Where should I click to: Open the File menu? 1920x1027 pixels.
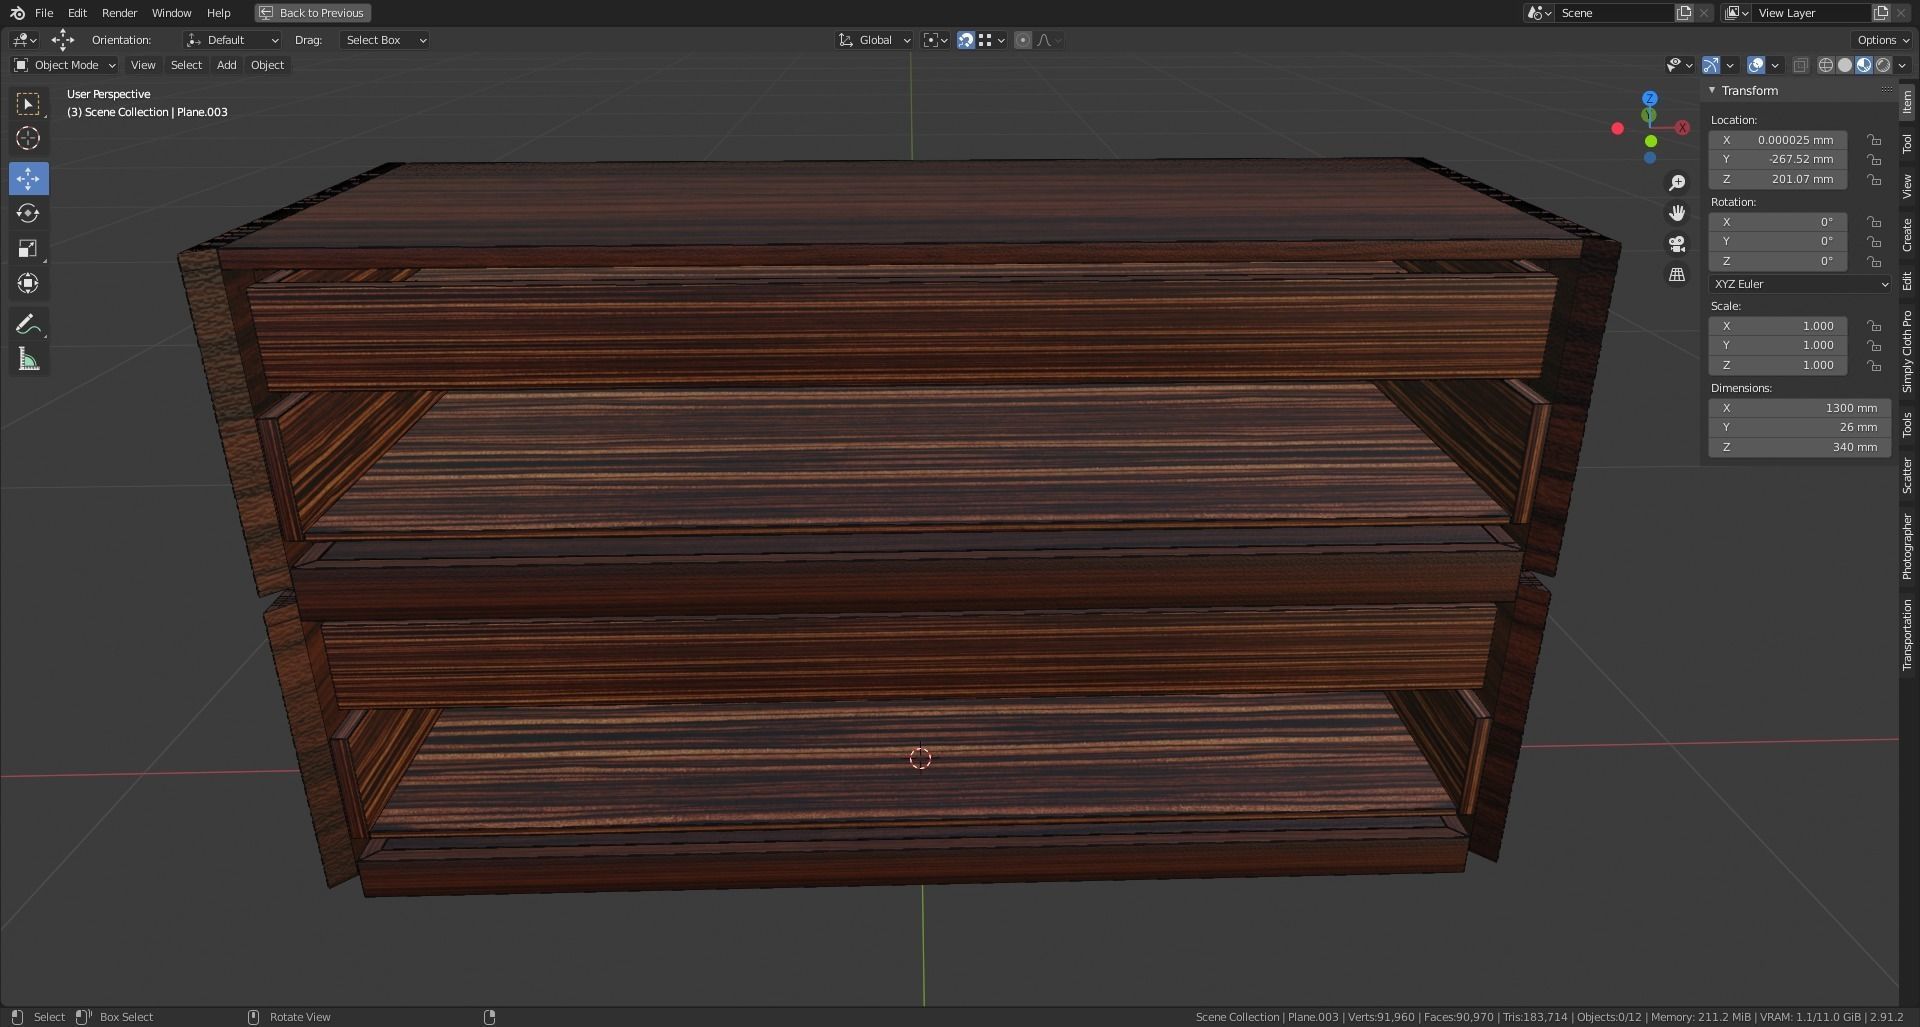[x=44, y=13]
